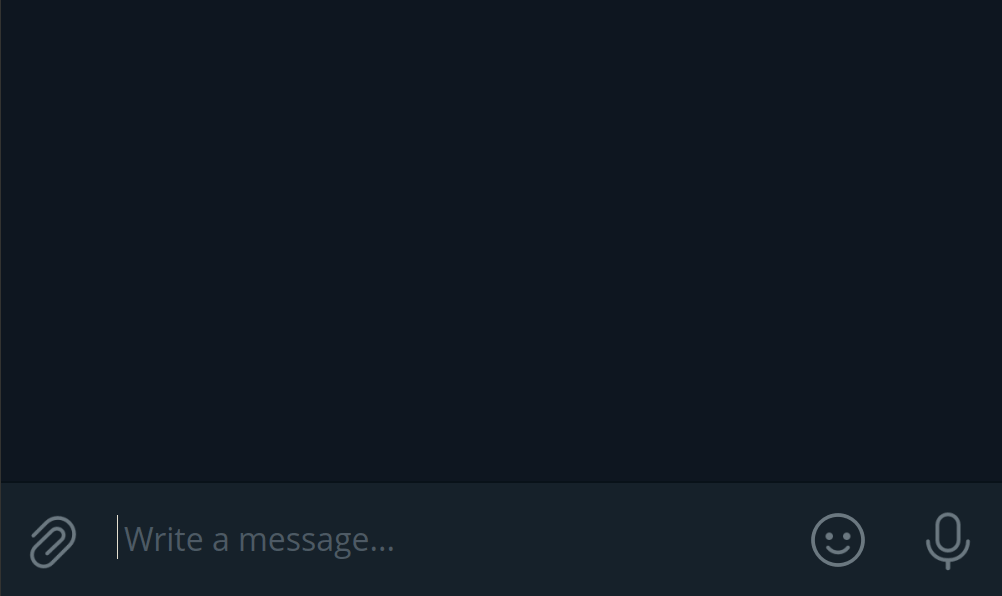The image size is (1002, 596).
Task: Click the microphone beside the smiley
Action: (948, 540)
